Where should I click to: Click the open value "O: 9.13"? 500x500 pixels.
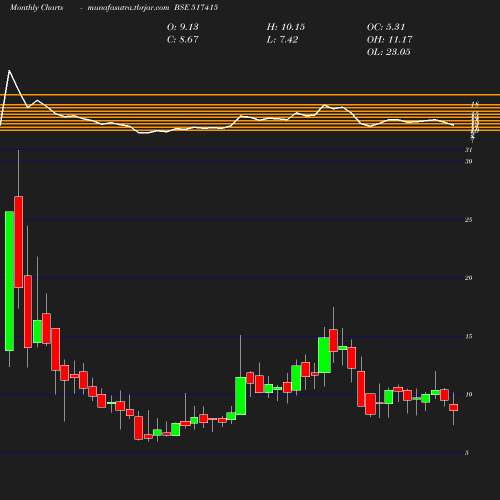(183, 27)
